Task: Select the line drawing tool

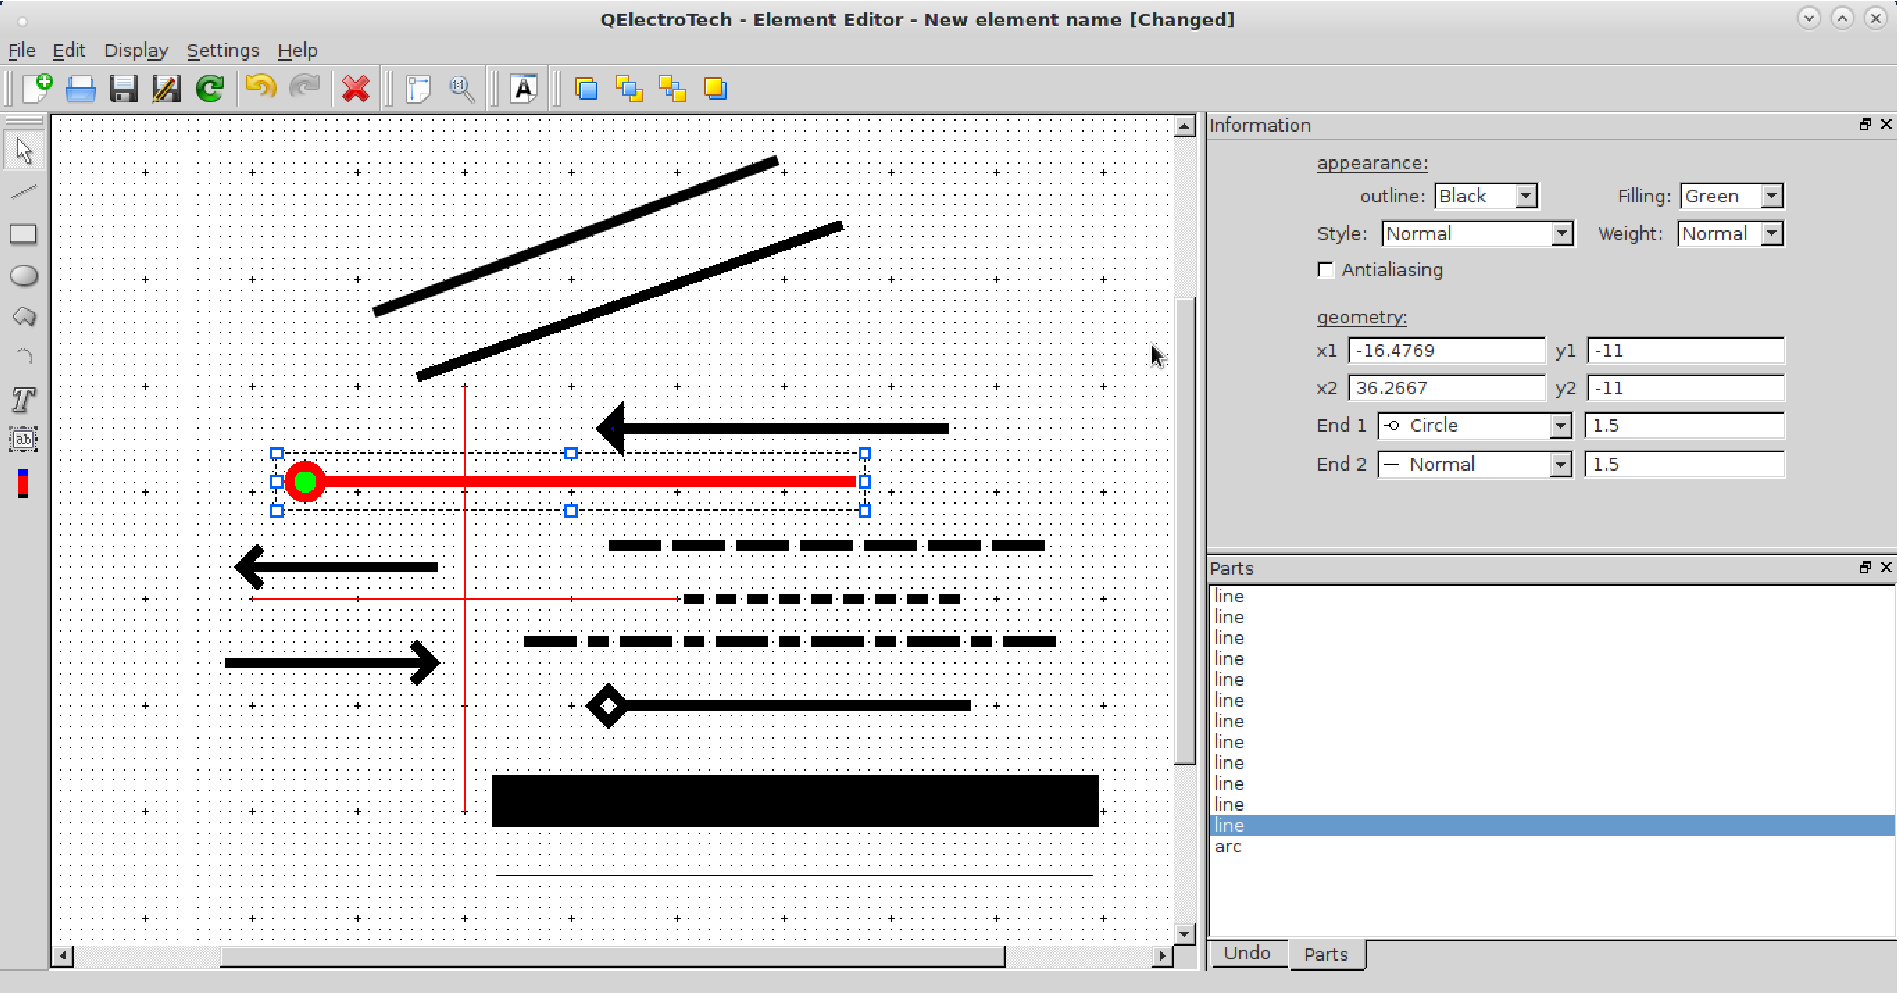Action: pos(23,192)
